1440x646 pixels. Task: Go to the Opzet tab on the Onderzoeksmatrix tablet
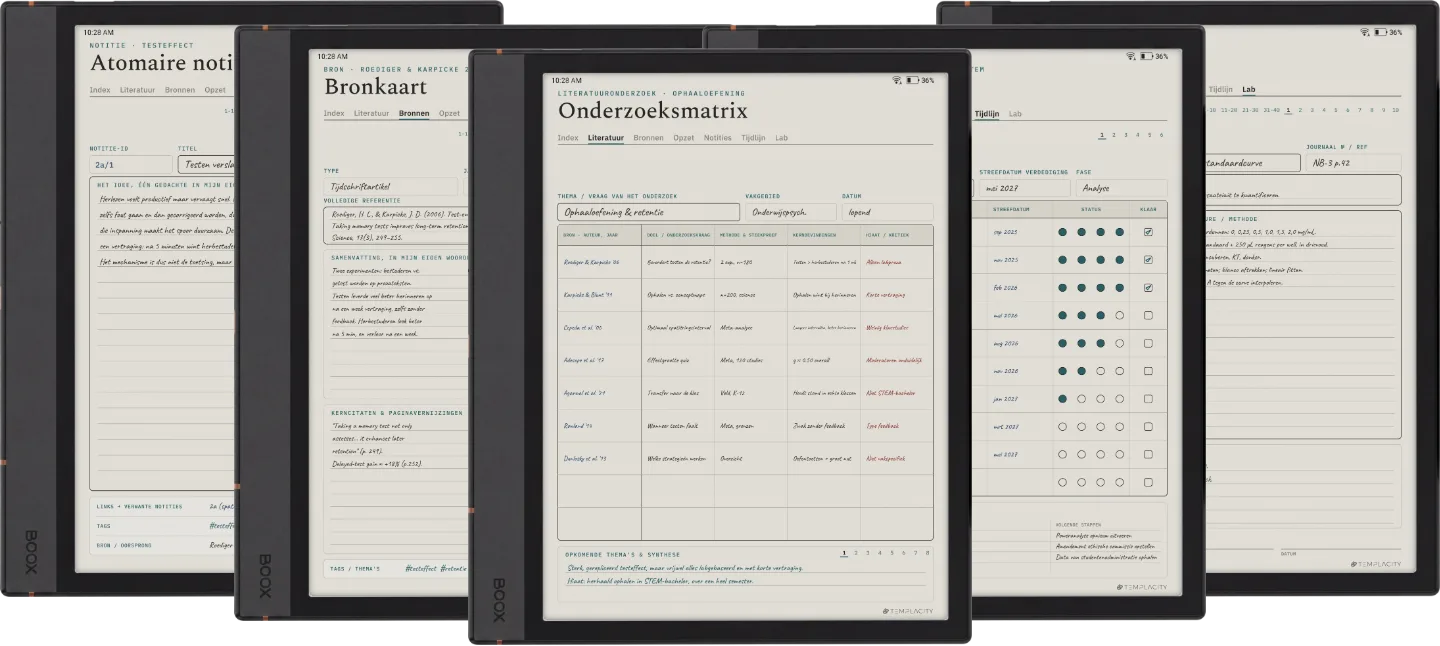click(683, 138)
